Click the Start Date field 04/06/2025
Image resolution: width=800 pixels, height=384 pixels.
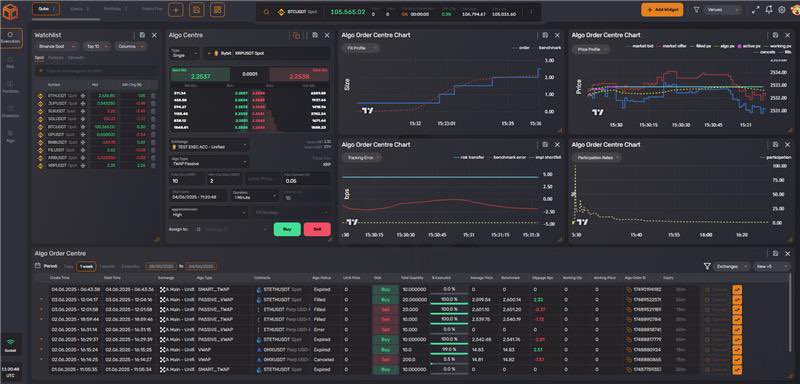point(197,195)
